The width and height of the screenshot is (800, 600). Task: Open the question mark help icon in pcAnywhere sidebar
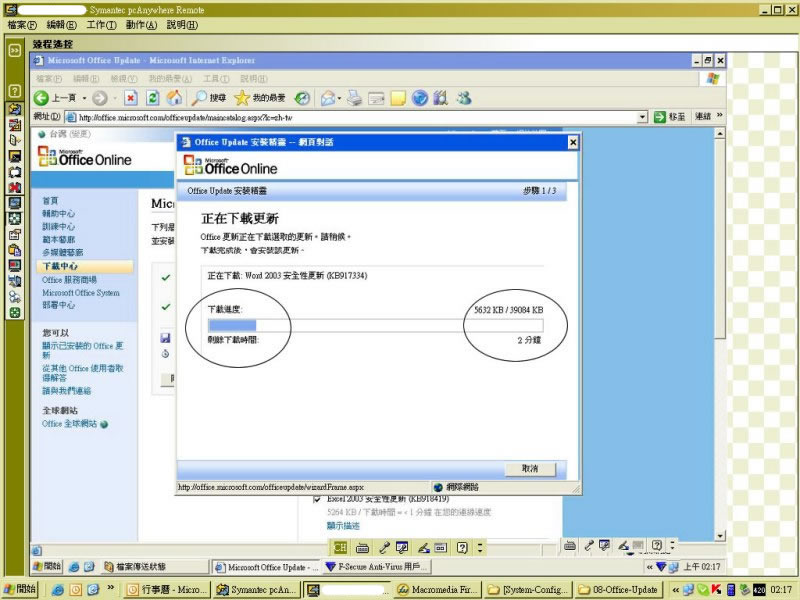click(x=15, y=91)
